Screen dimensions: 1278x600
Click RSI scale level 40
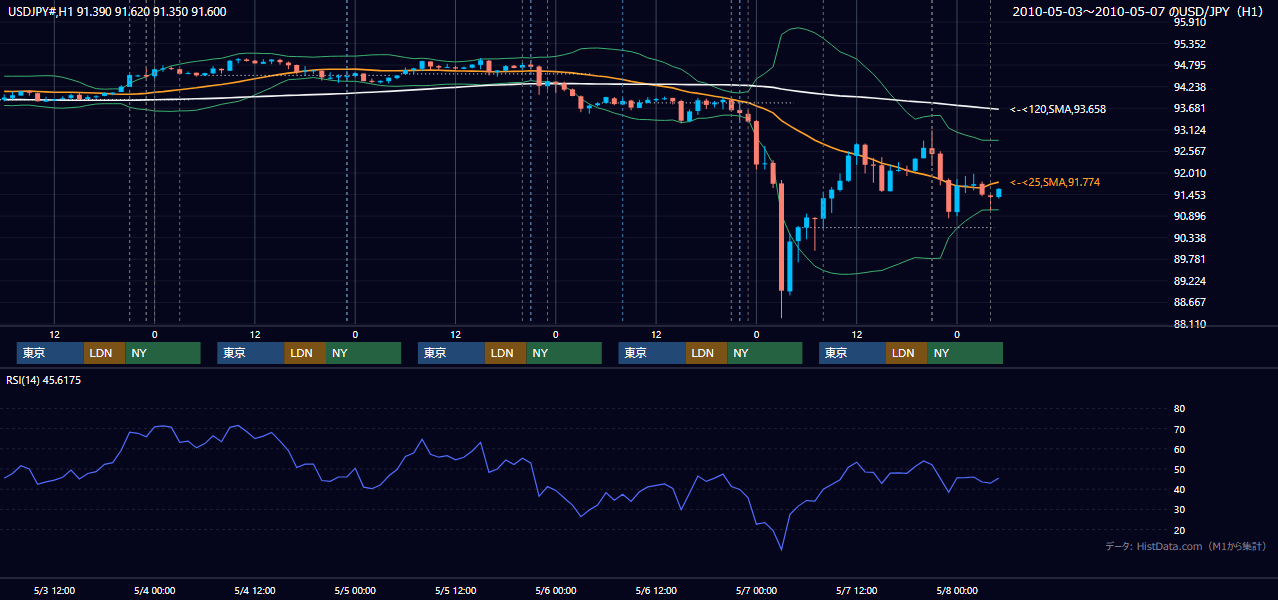[x=1180, y=490]
